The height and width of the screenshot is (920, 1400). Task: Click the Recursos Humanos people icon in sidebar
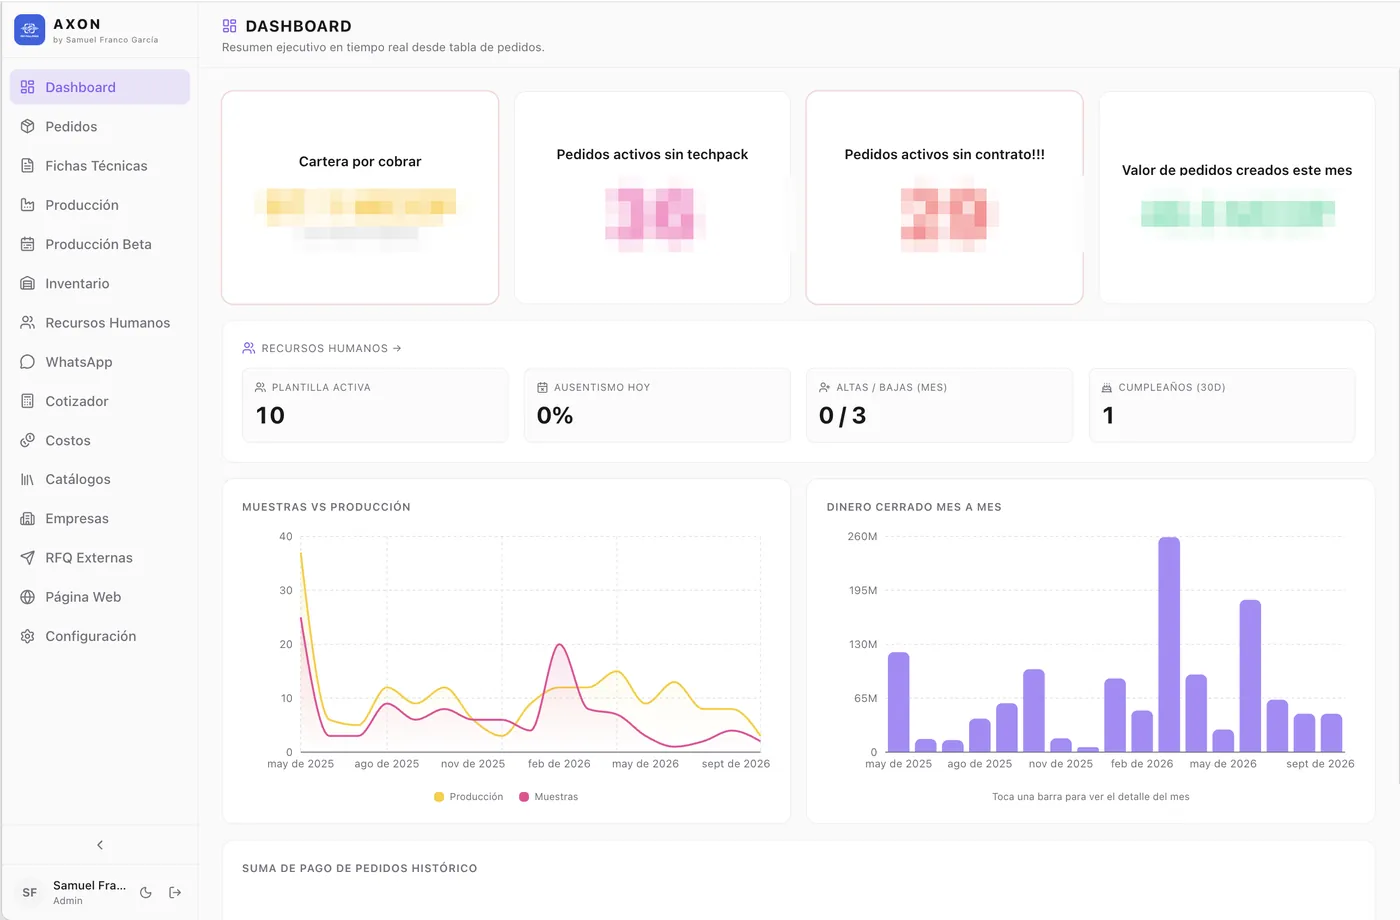(x=28, y=323)
